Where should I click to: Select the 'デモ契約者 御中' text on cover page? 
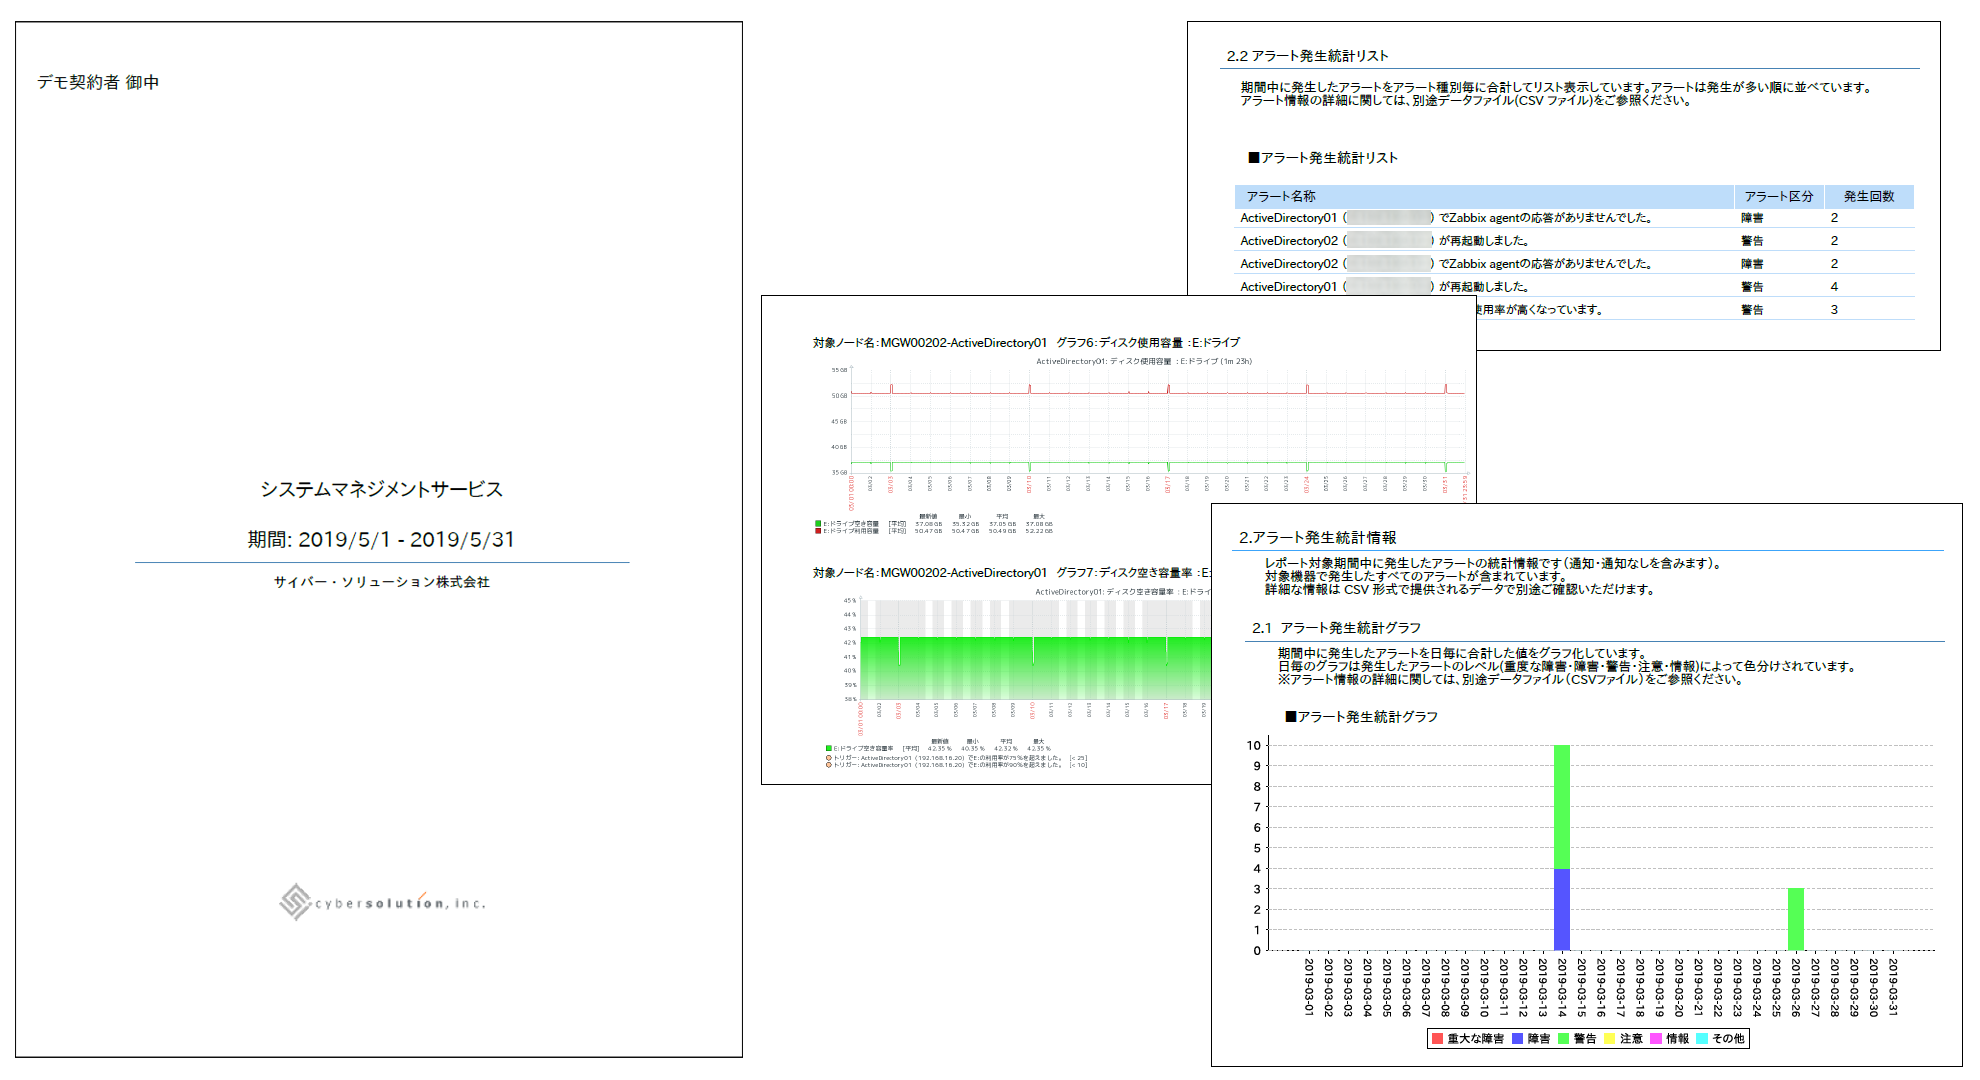tap(98, 82)
